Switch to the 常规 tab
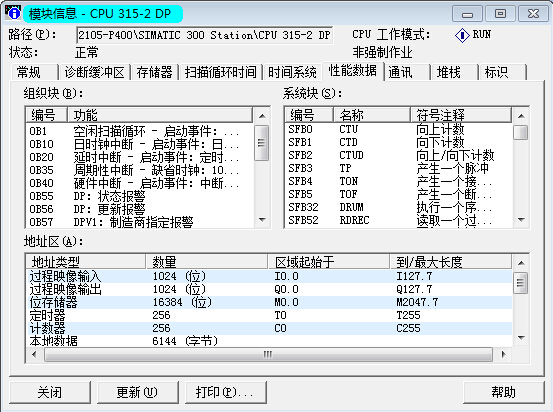 tap(34, 72)
